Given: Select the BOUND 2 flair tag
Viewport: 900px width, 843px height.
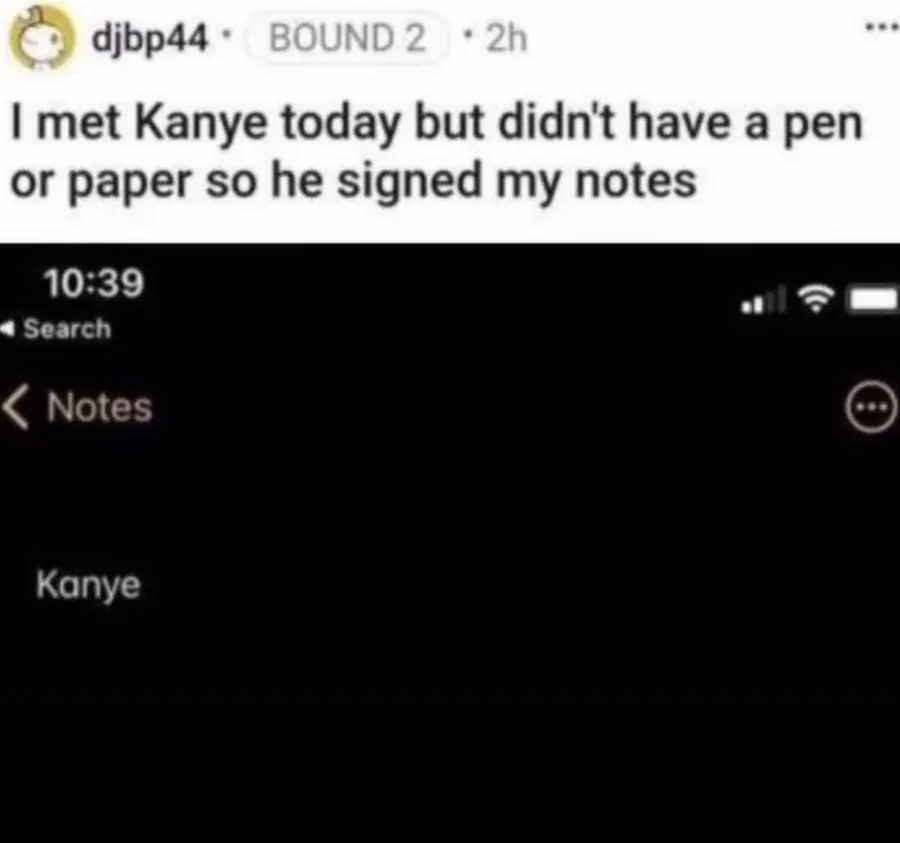Looking at the screenshot, I should pyautogui.click(x=347, y=38).
